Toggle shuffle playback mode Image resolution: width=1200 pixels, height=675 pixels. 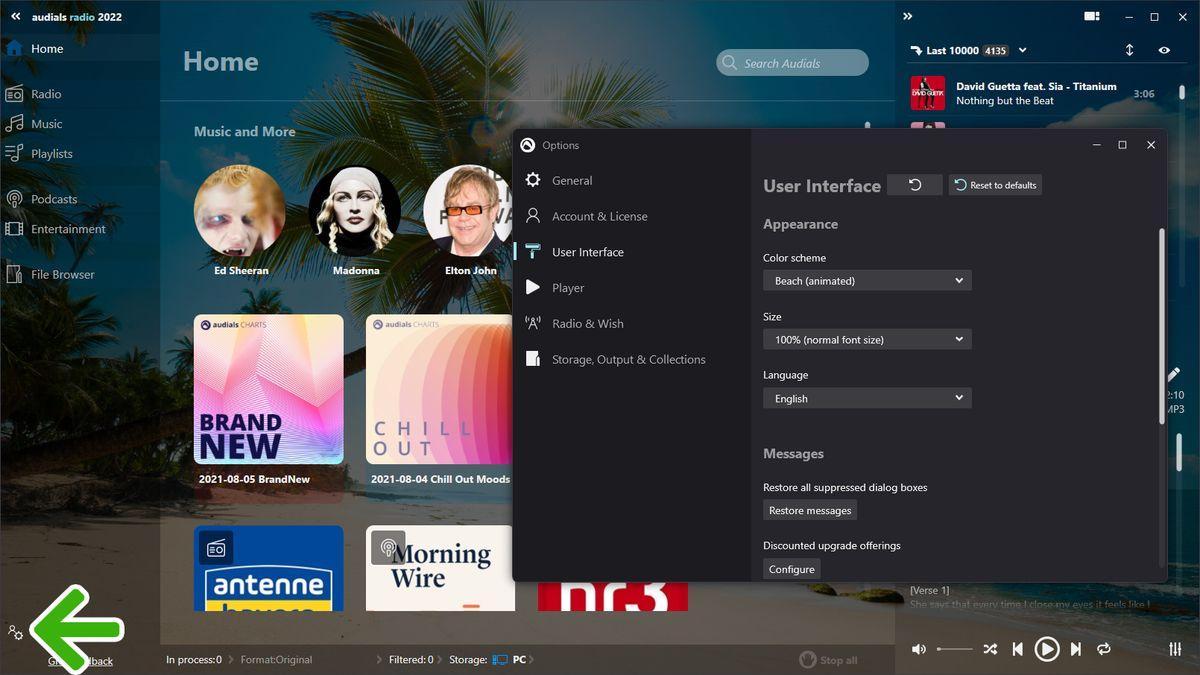point(990,649)
